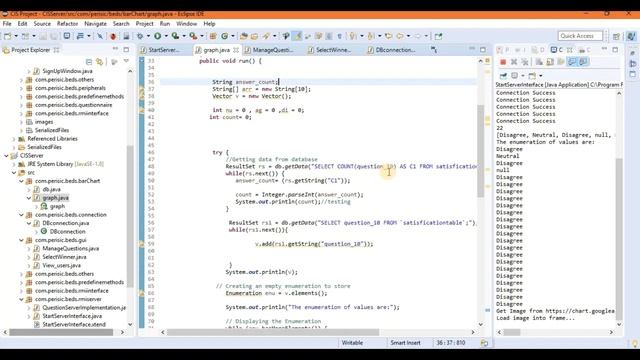Image resolution: width=640 pixels, height=360 pixels.
Task: Click the Back navigation arrow icon
Action: coord(400,36)
